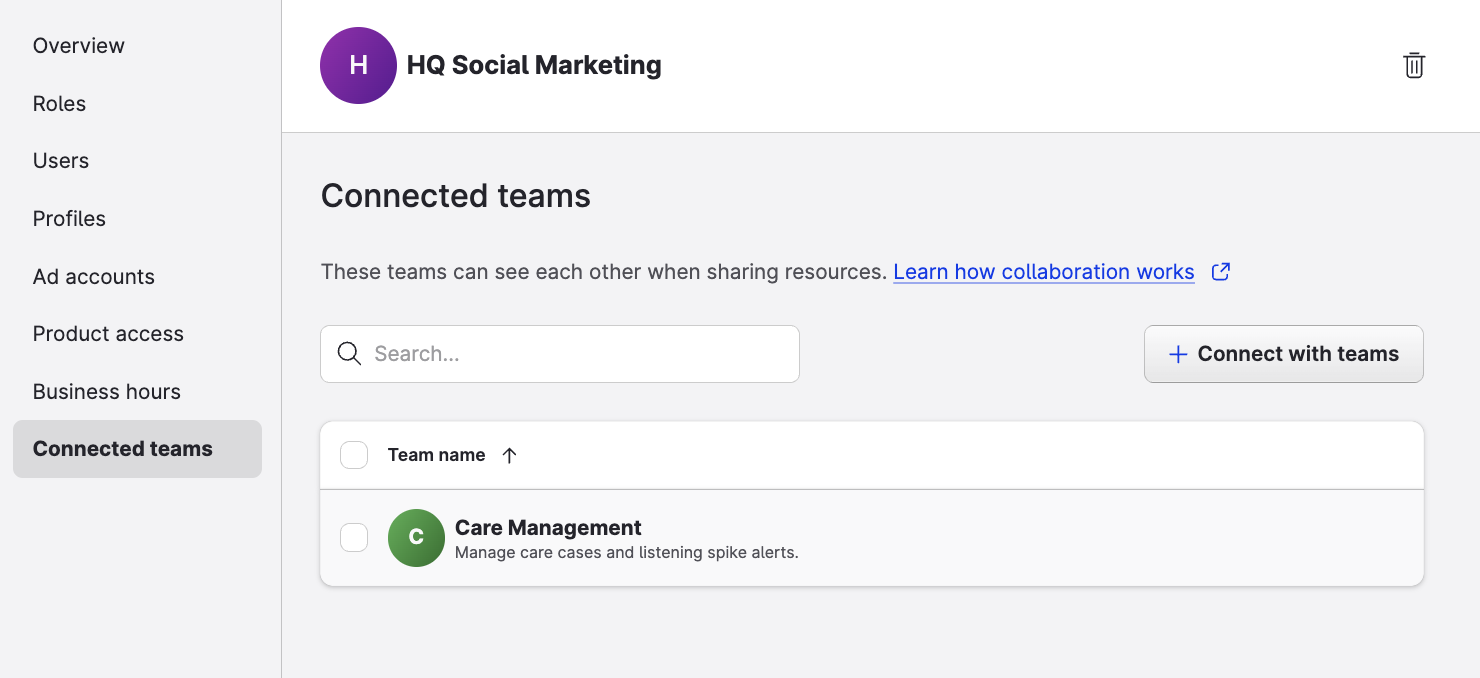Click the HQ Social Marketing title
The image size is (1480, 678).
pos(534,66)
